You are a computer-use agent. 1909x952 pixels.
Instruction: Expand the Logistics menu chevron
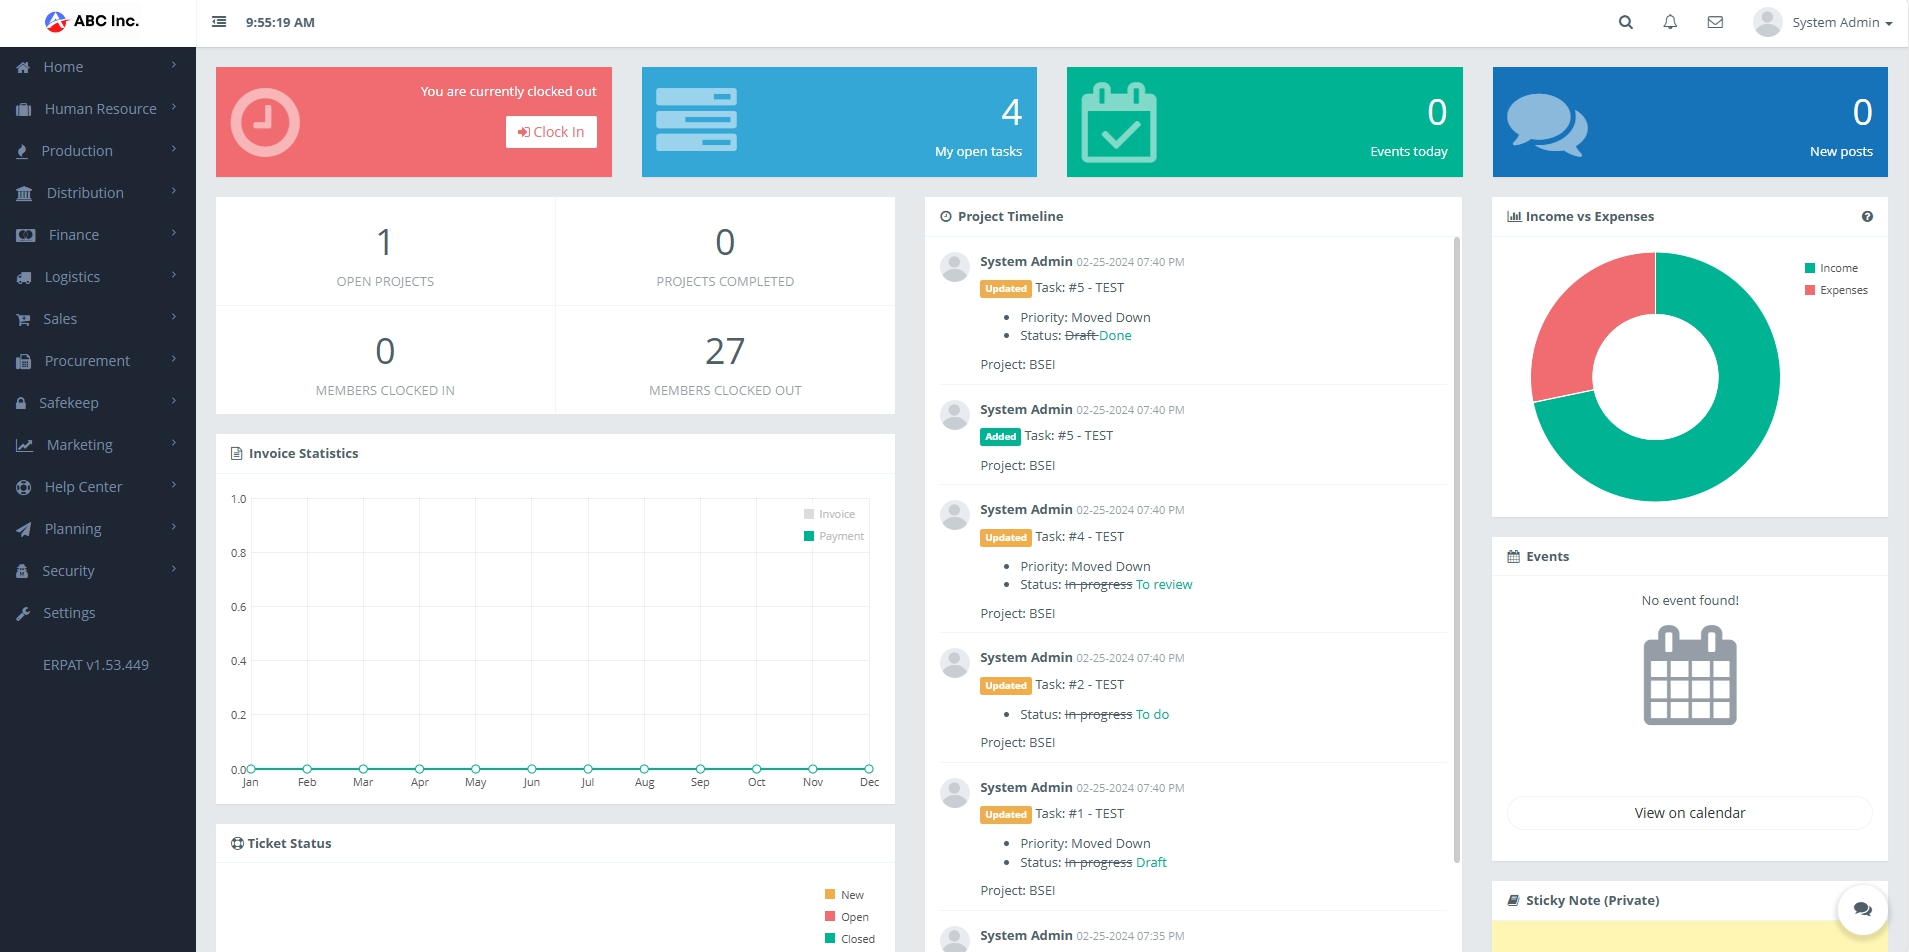point(174,275)
